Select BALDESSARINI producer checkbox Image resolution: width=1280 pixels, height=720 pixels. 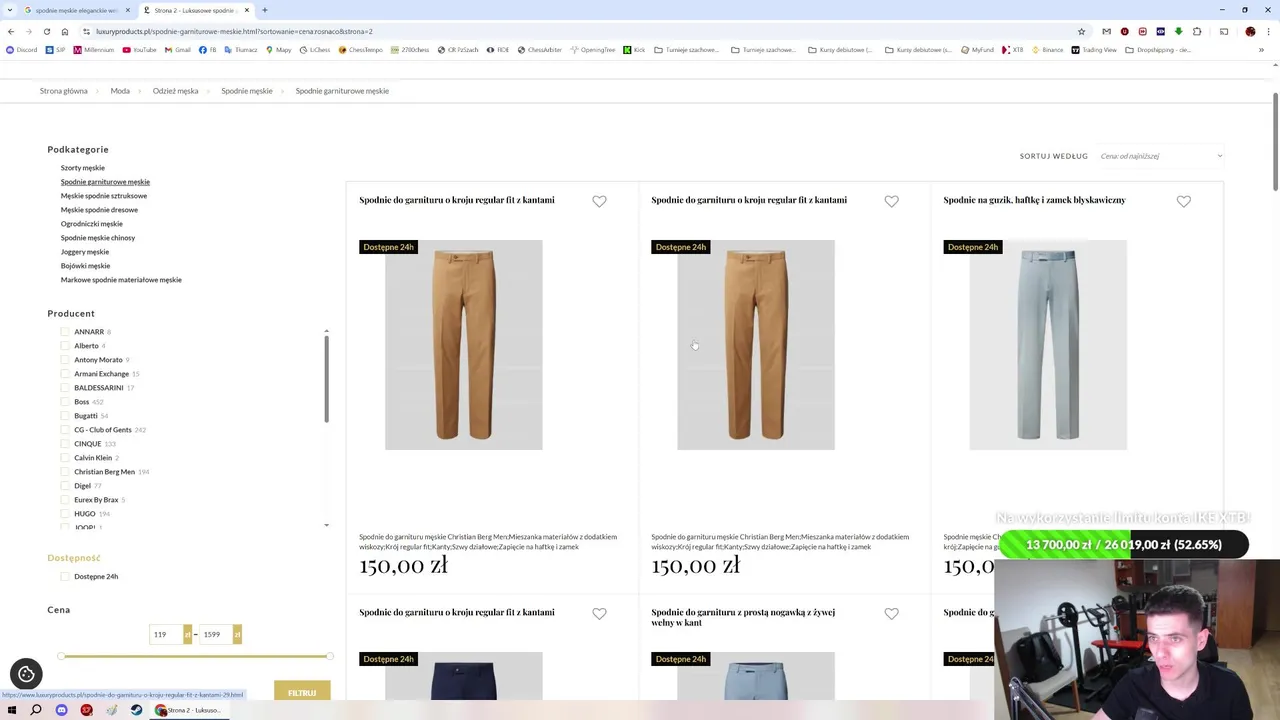point(65,388)
